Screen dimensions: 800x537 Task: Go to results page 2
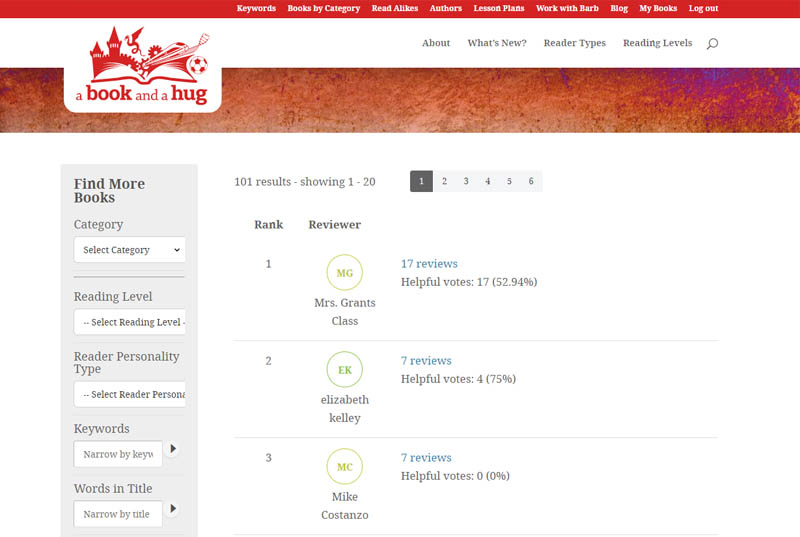(444, 181)
